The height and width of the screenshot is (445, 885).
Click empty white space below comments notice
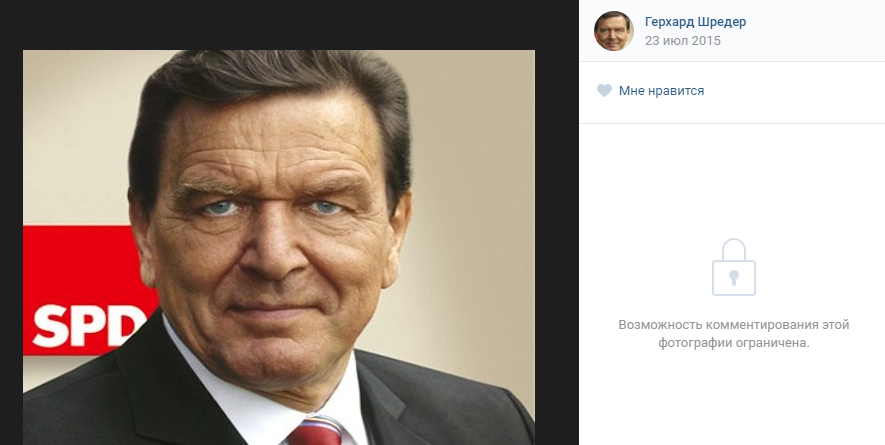click(x=733, y=400)
